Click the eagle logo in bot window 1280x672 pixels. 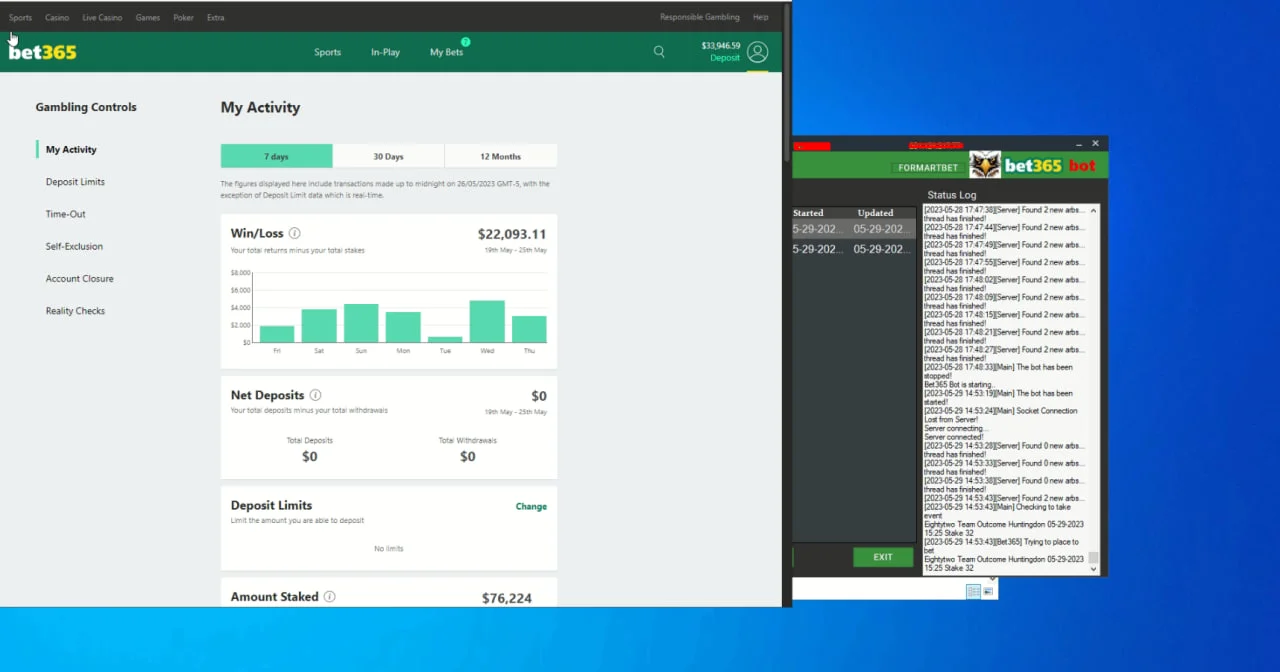coord(985,165)
